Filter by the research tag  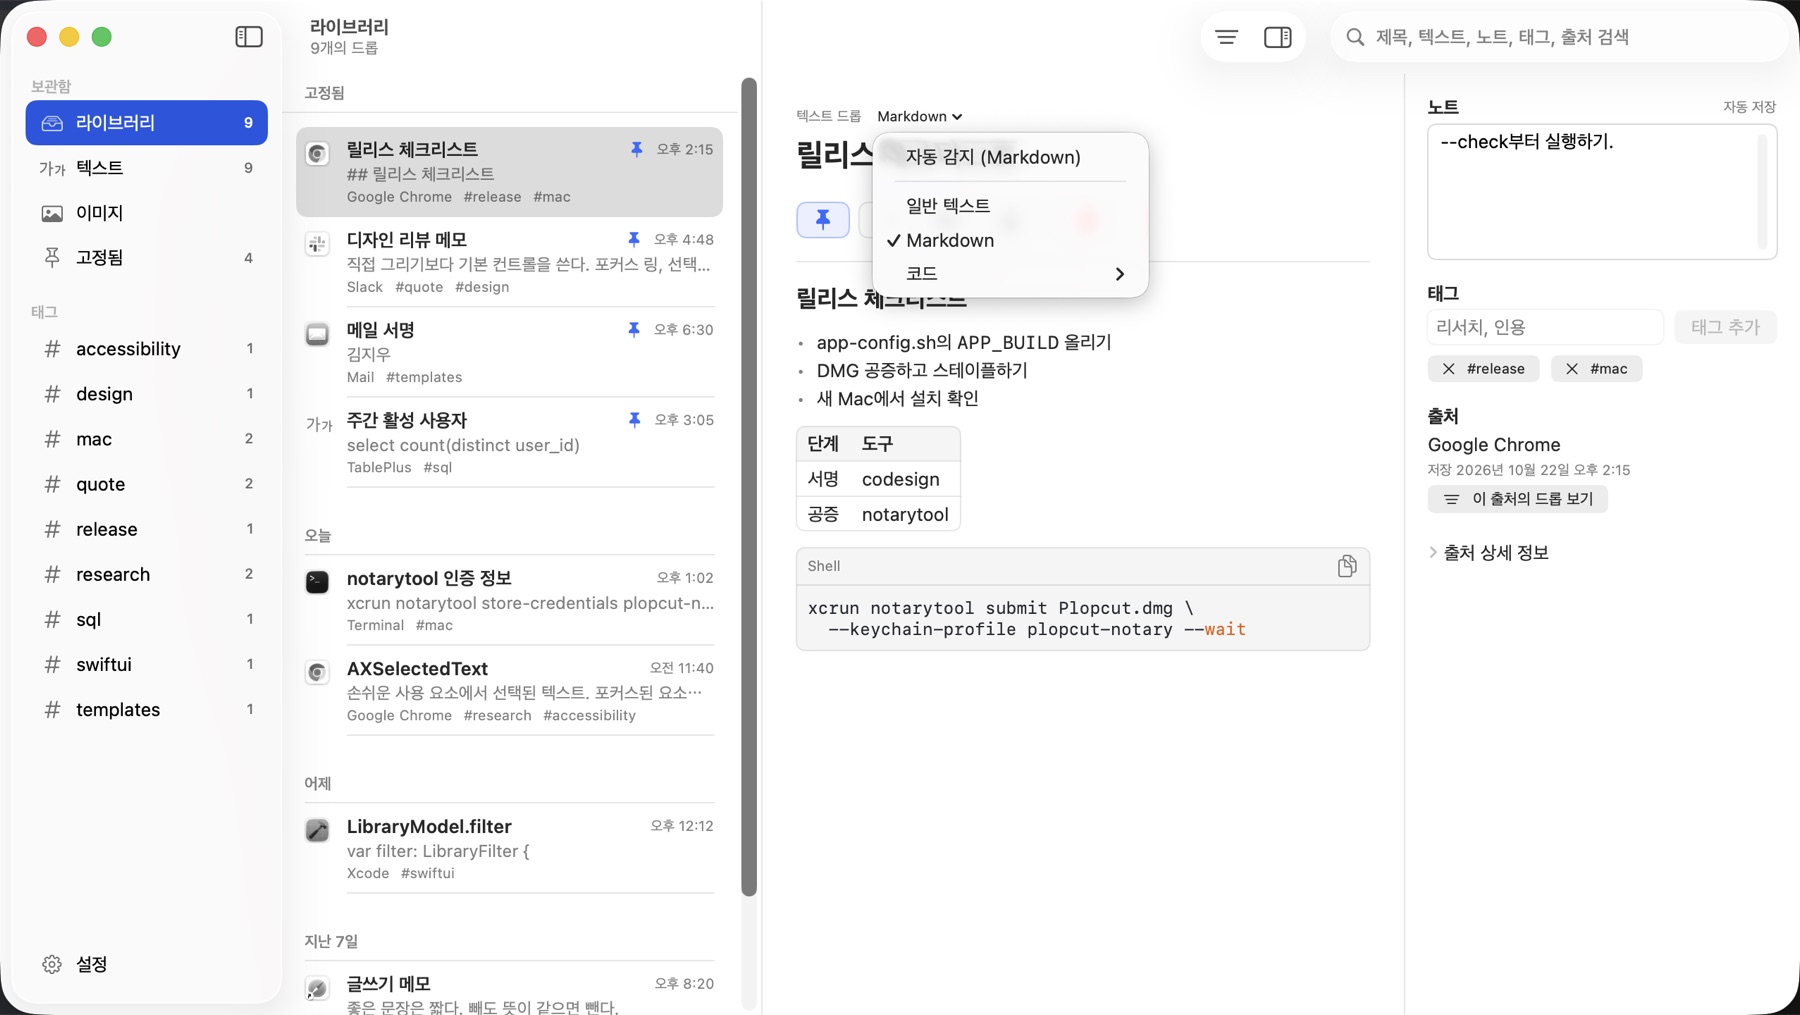[x=147, y=574]
